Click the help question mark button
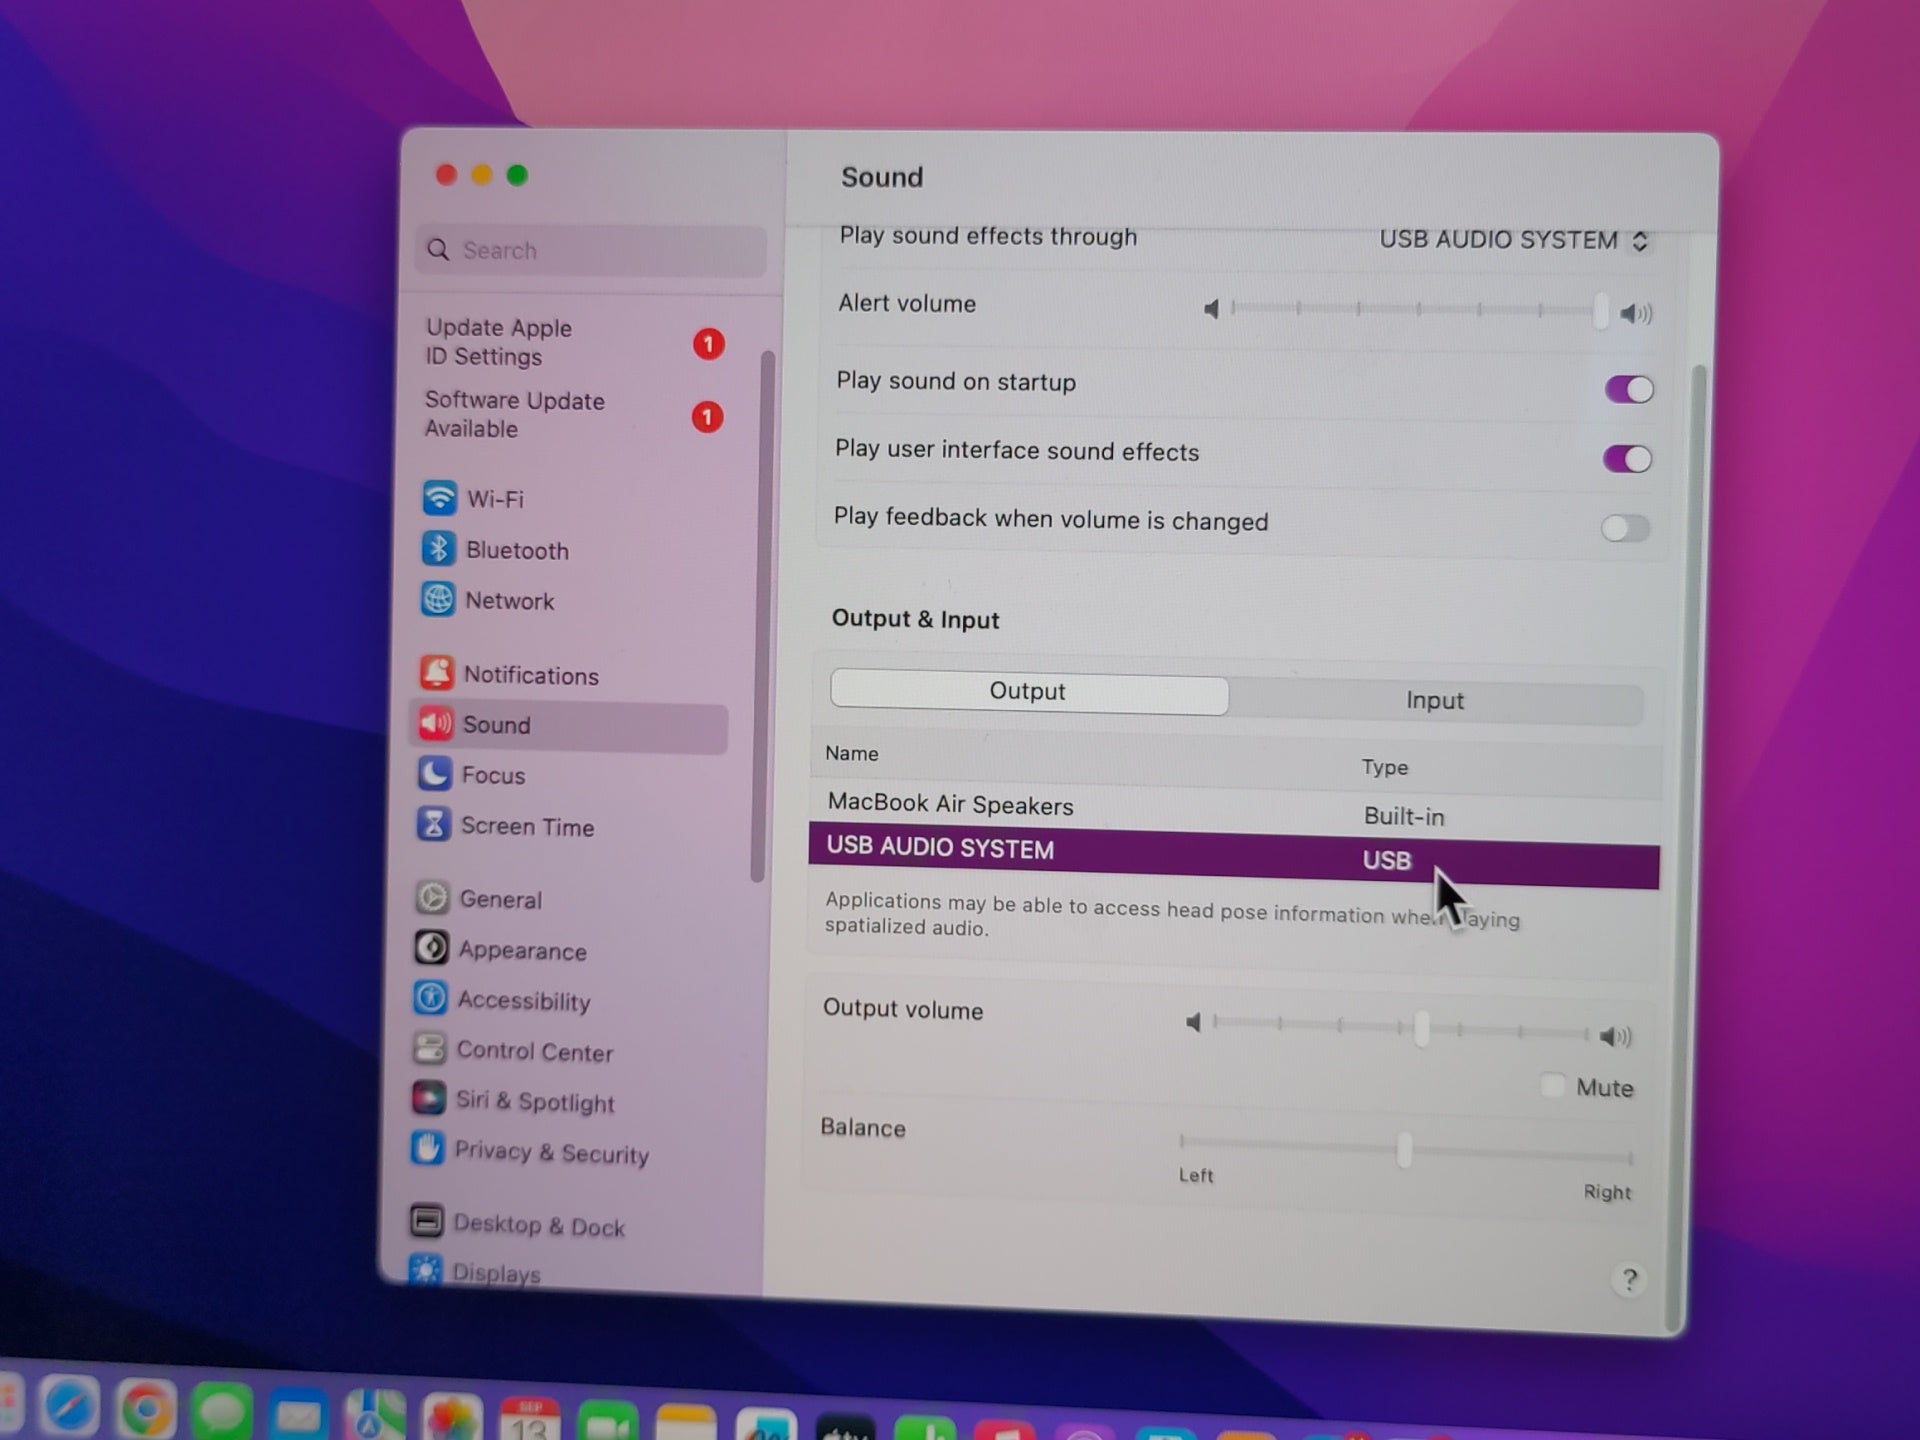1920x1440 pixels. (1629, 1280)
